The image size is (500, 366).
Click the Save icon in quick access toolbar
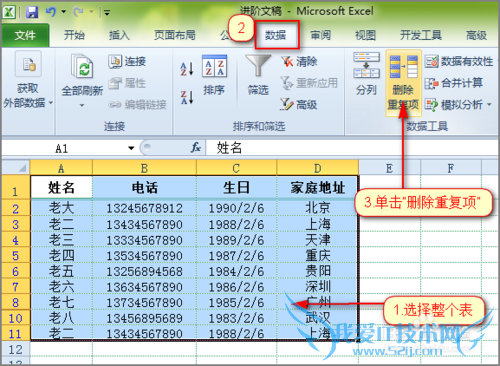(x=32, y=12)
